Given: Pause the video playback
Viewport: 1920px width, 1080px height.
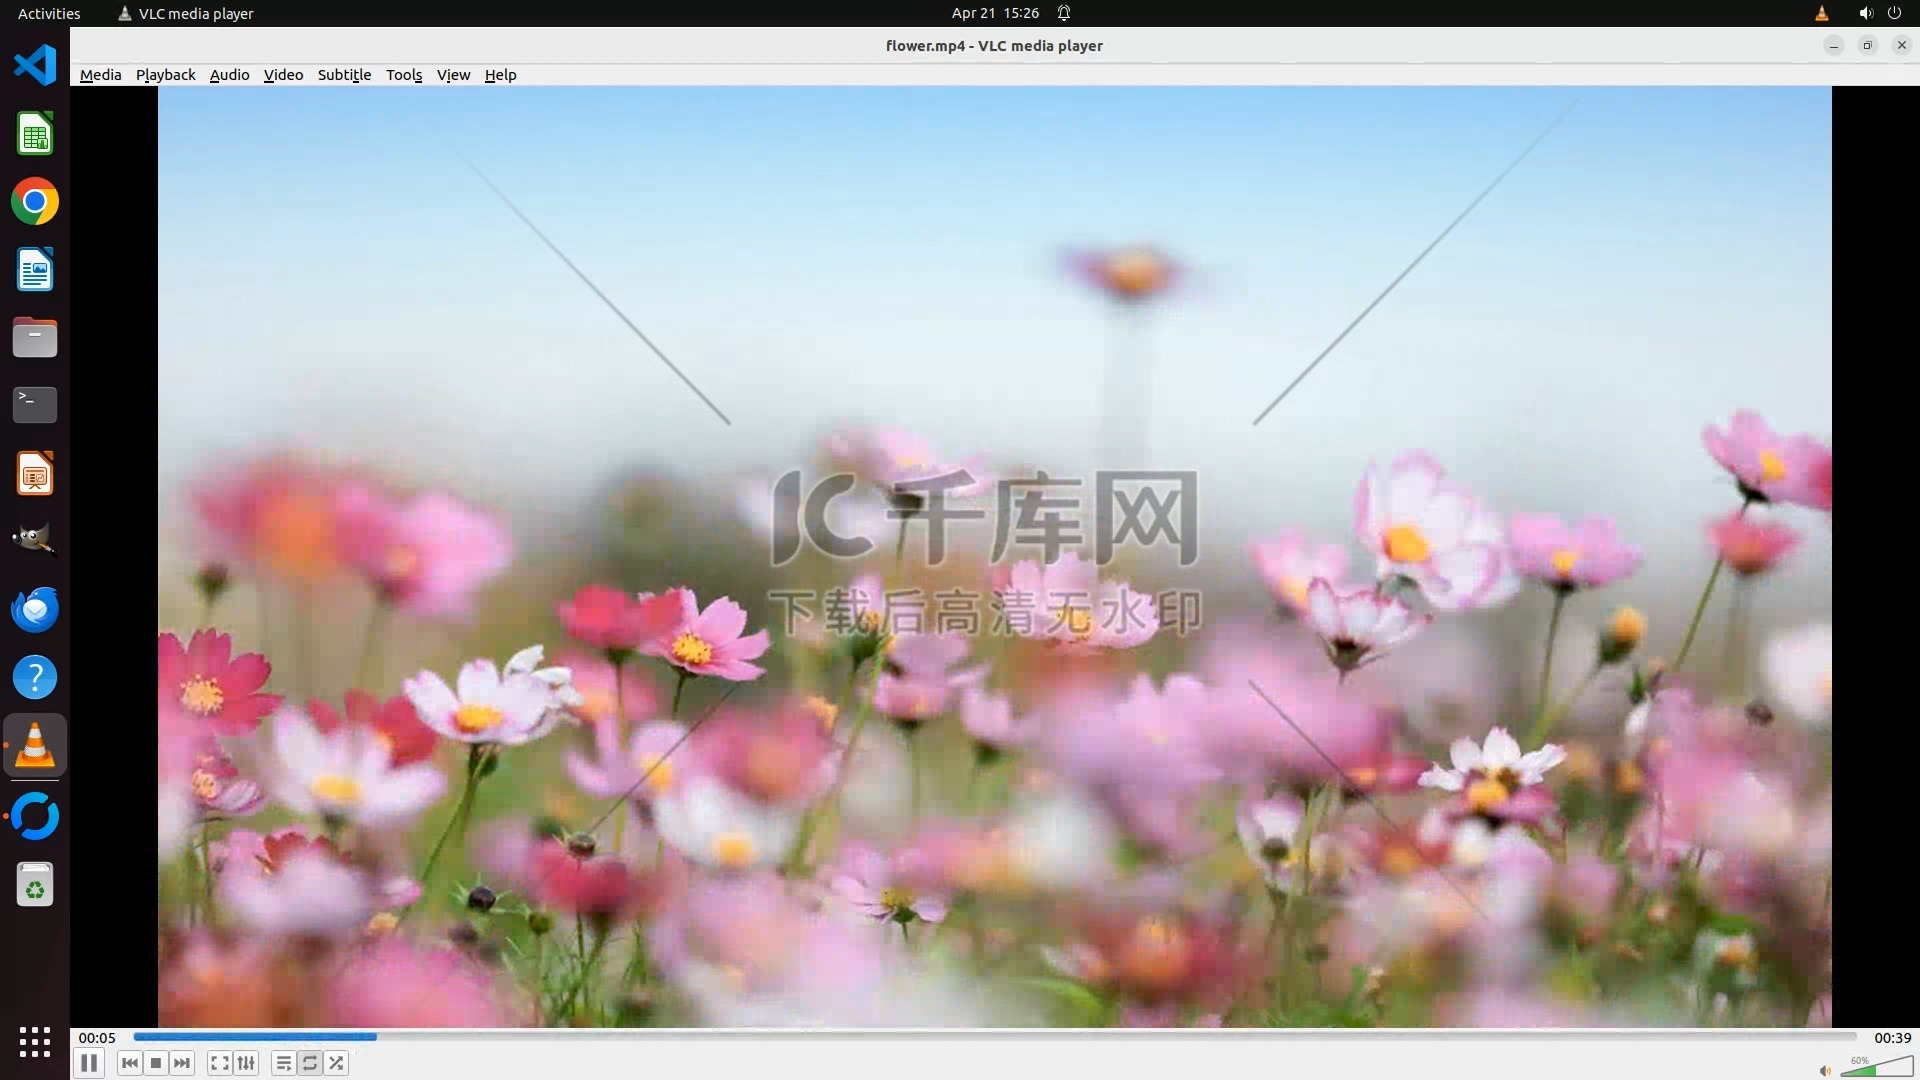Looking at the screenshot, I should (x=89, y=1063).
